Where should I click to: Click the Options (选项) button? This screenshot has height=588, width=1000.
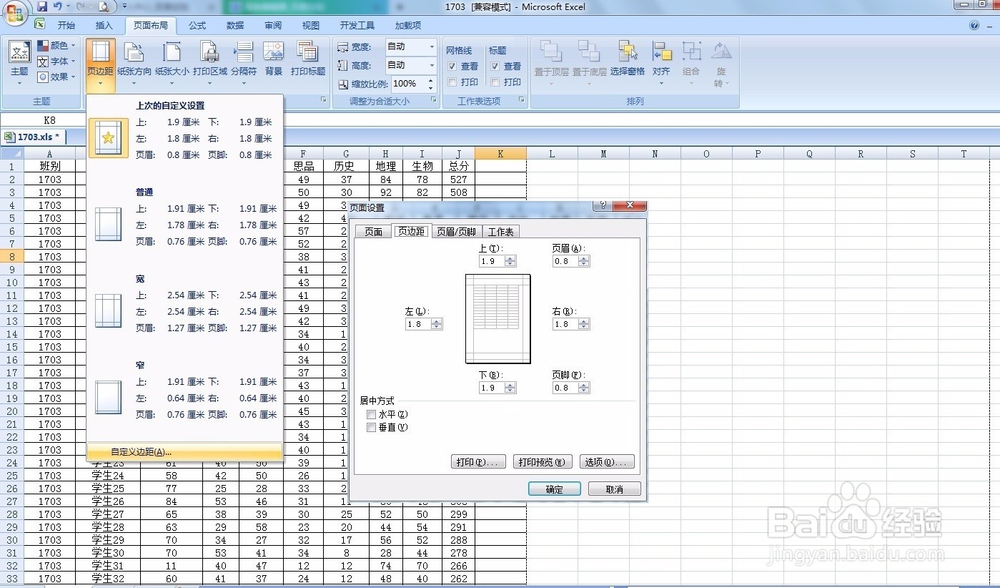(607, 462)
